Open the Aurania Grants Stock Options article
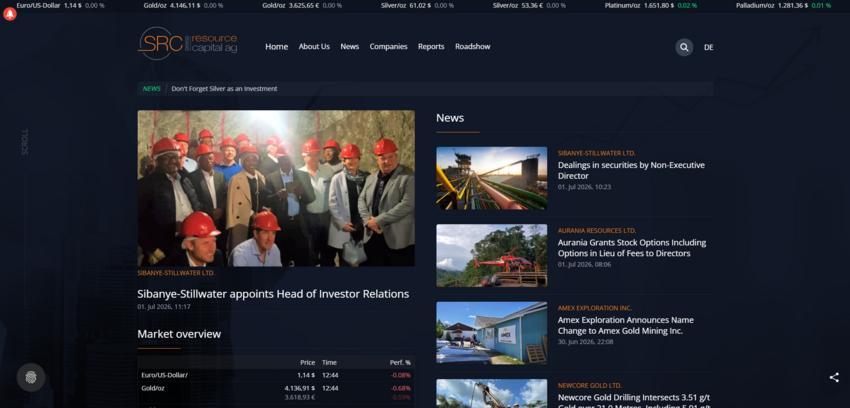850x408 pixels. (x=632, y=248)
